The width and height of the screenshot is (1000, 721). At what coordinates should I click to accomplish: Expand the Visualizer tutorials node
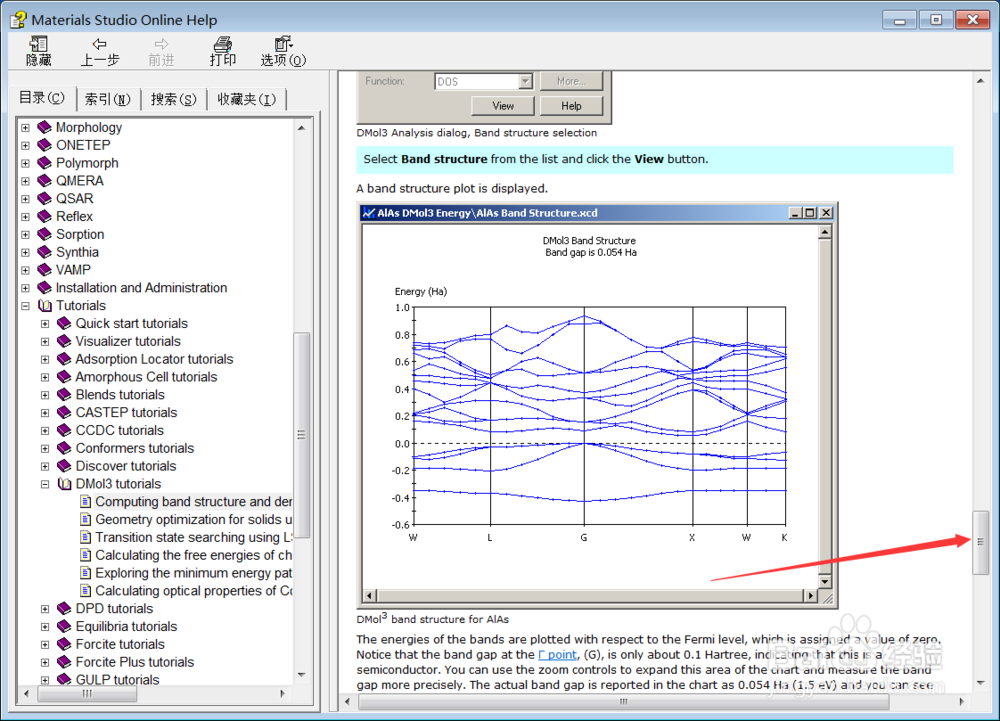pos(45,342)
